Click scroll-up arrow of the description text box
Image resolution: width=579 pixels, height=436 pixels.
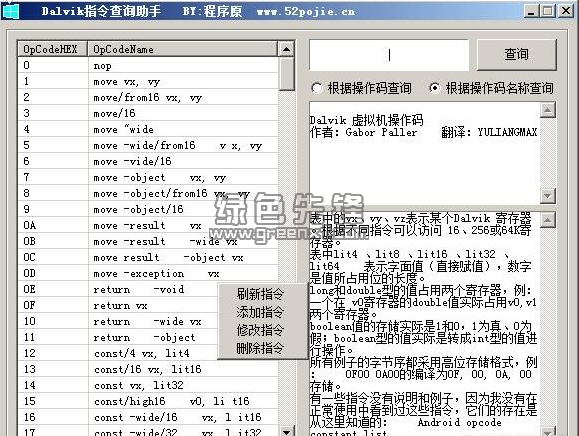548,220
